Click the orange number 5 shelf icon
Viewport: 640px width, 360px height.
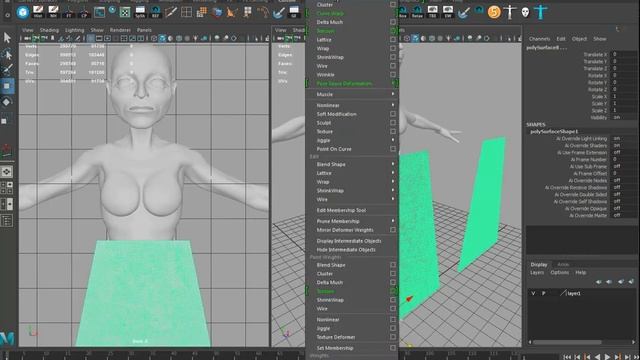click(x=494, y=12)
